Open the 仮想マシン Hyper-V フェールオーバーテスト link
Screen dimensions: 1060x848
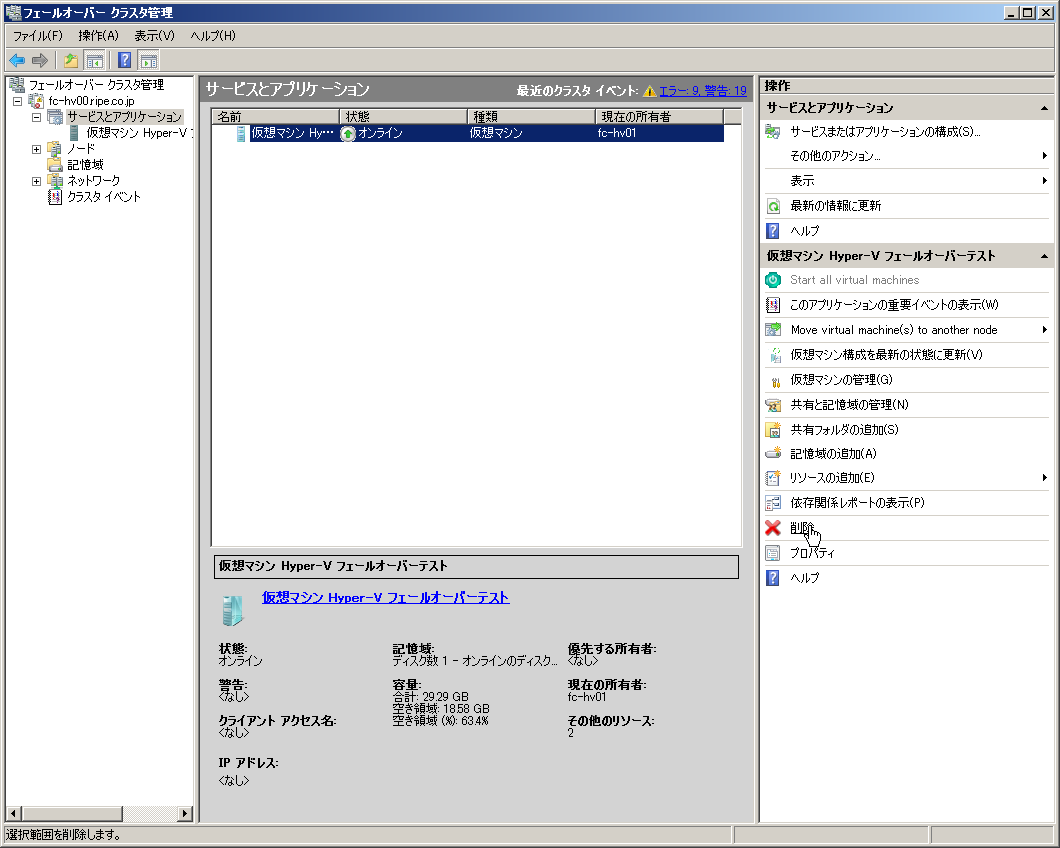click(385, 598)
